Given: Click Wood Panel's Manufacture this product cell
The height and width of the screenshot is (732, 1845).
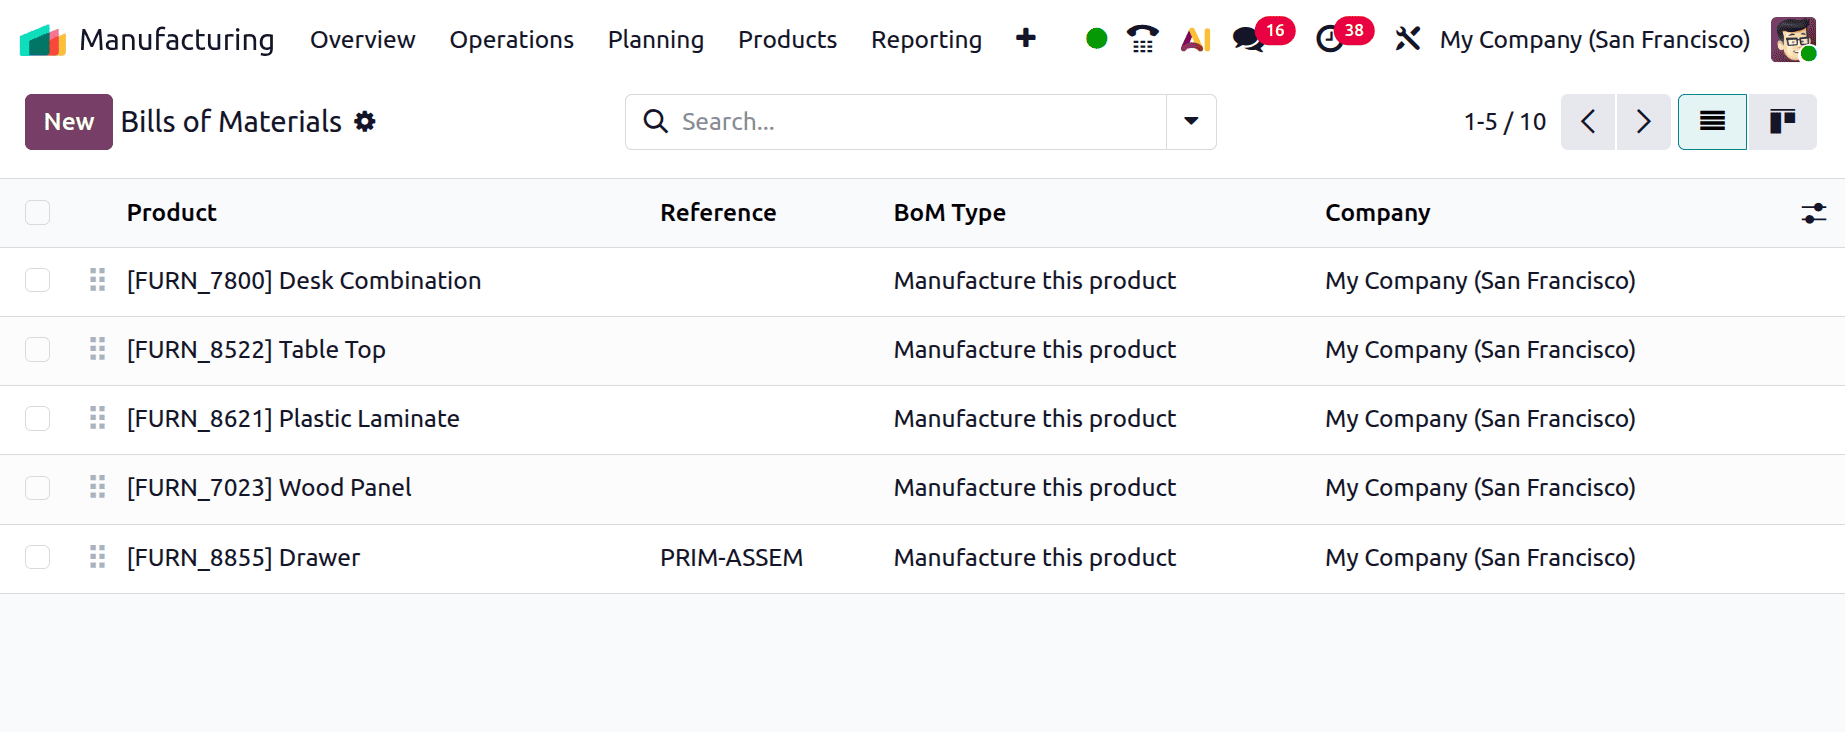Looking at the screenshot, I should [1035, 488].
